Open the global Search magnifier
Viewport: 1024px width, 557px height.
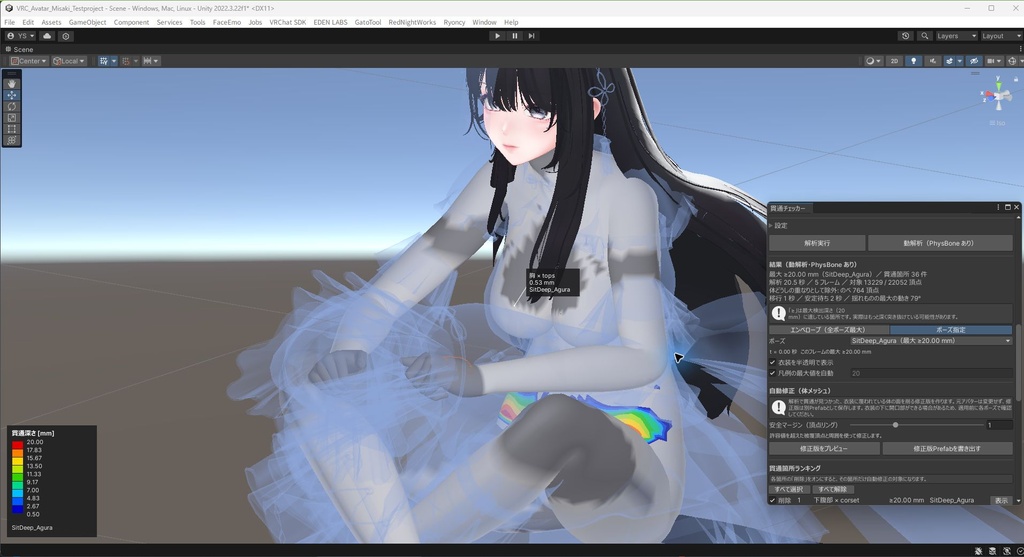point(924,36)
